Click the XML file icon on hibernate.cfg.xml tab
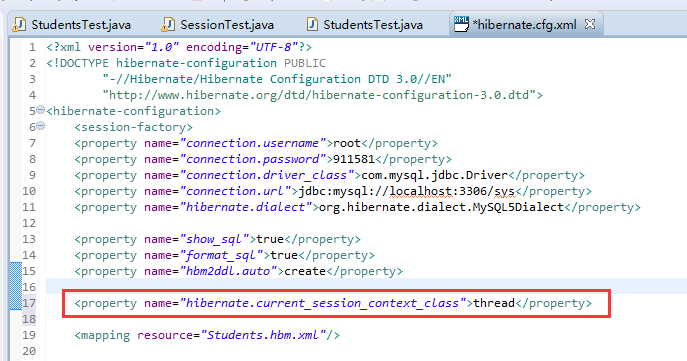The height and width of the screenshot is (361, 687). 461,24
